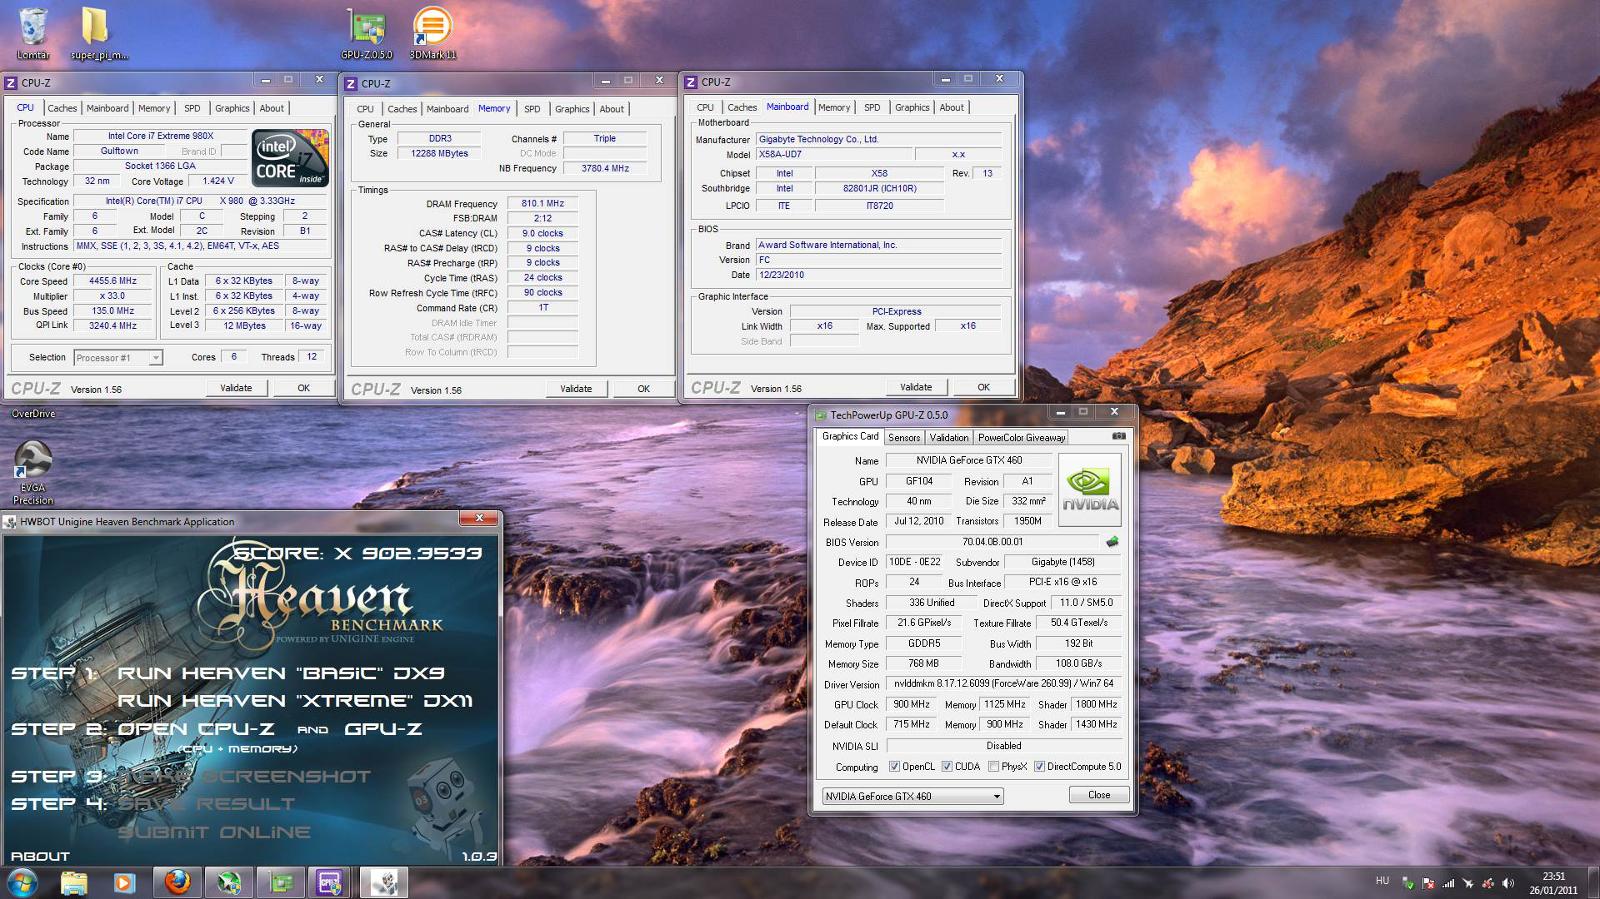Click the GPU-Z BIOS Version field 70.04.0B.00.01
Image resolution: width=1600 pixels, height=899 pixels.
993,542
